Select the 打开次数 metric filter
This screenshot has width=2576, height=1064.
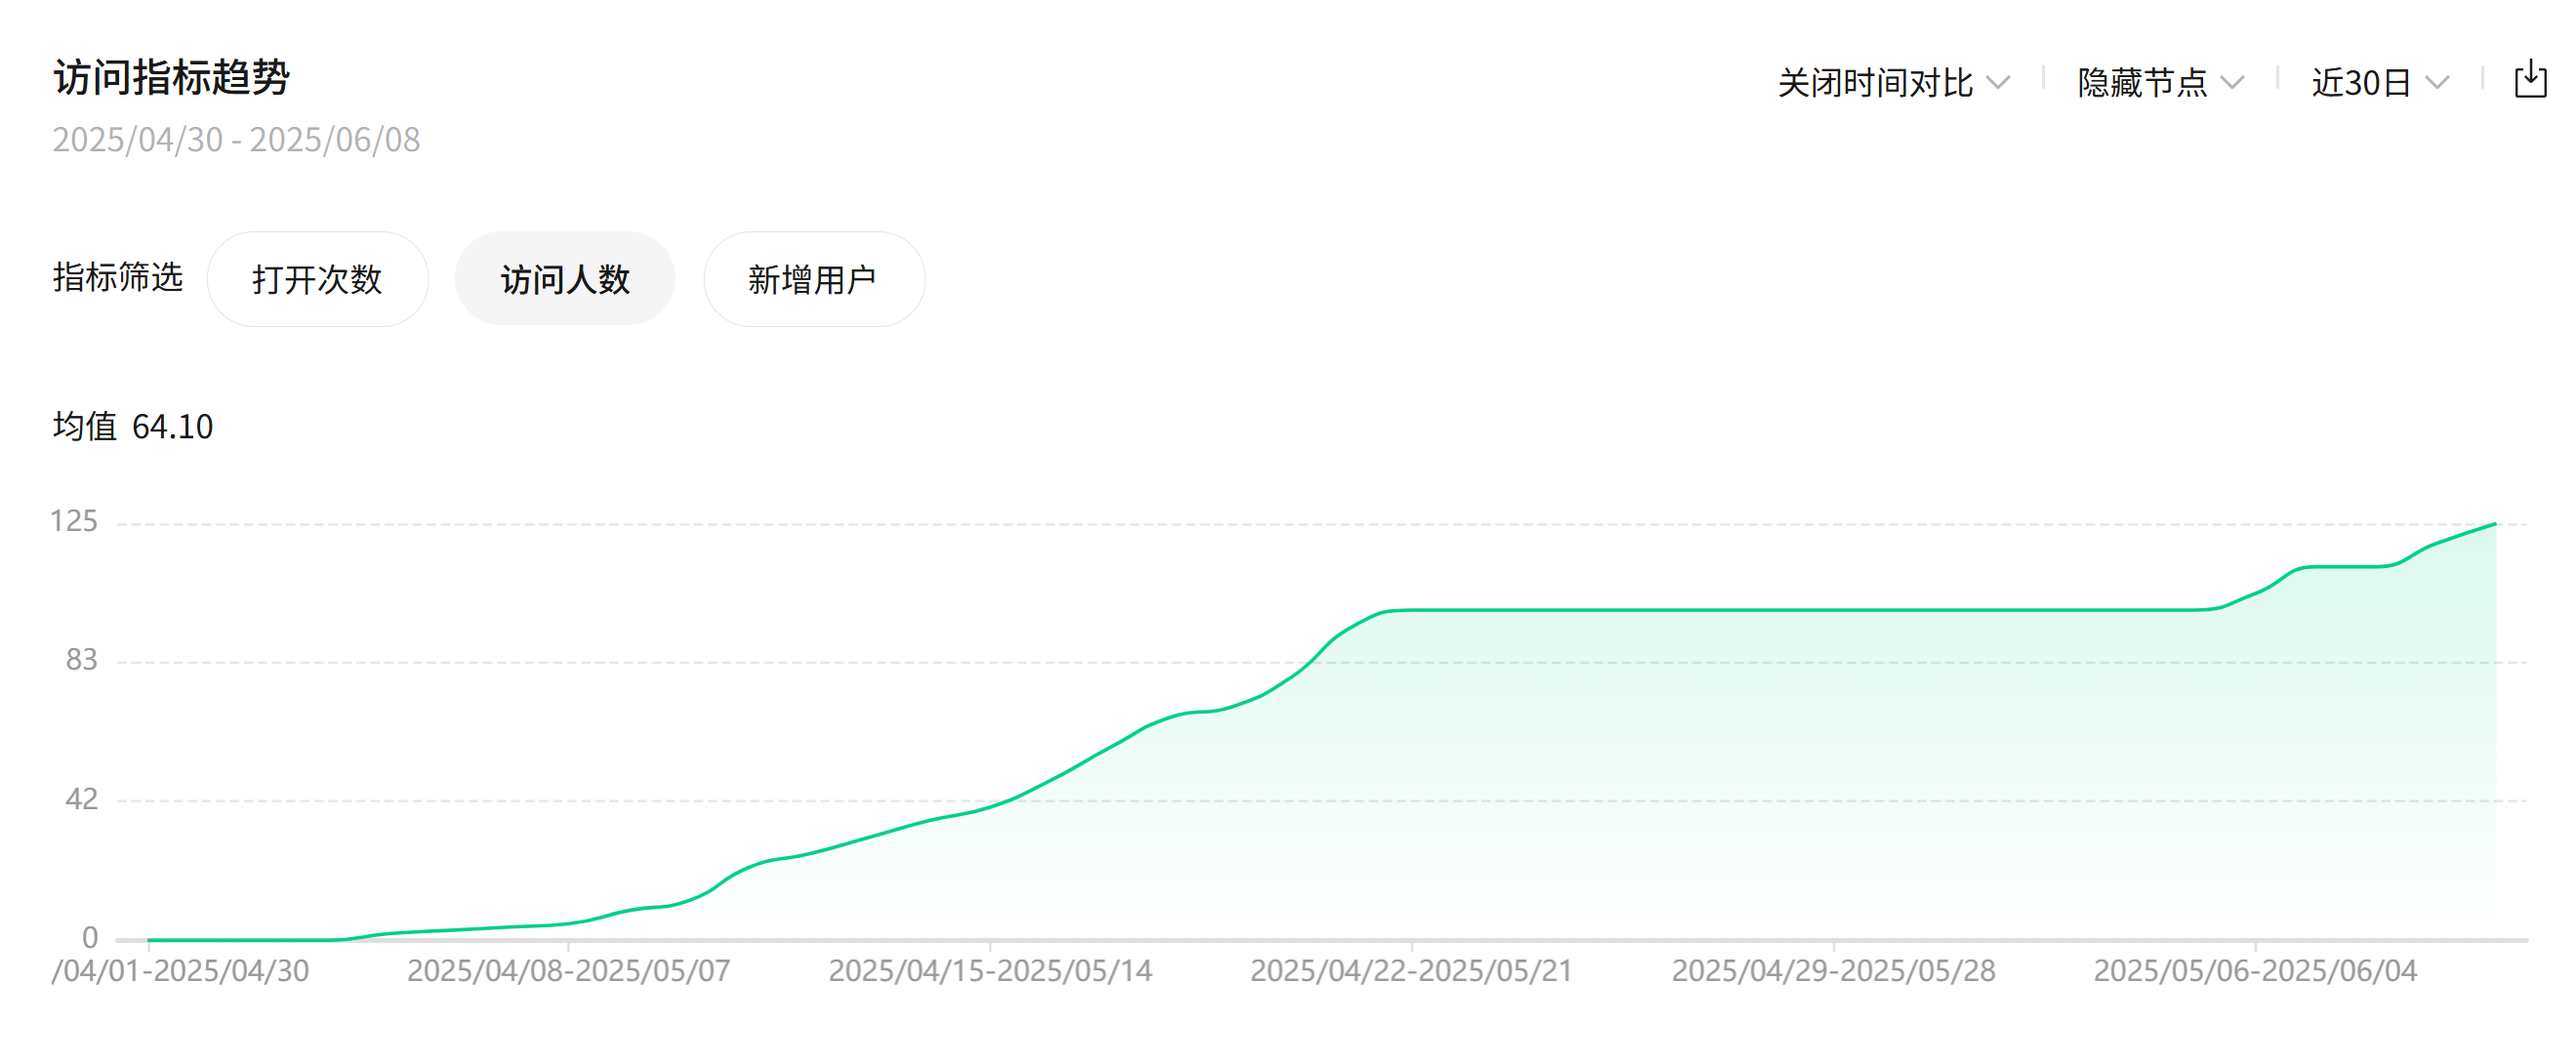pos(317,279)
